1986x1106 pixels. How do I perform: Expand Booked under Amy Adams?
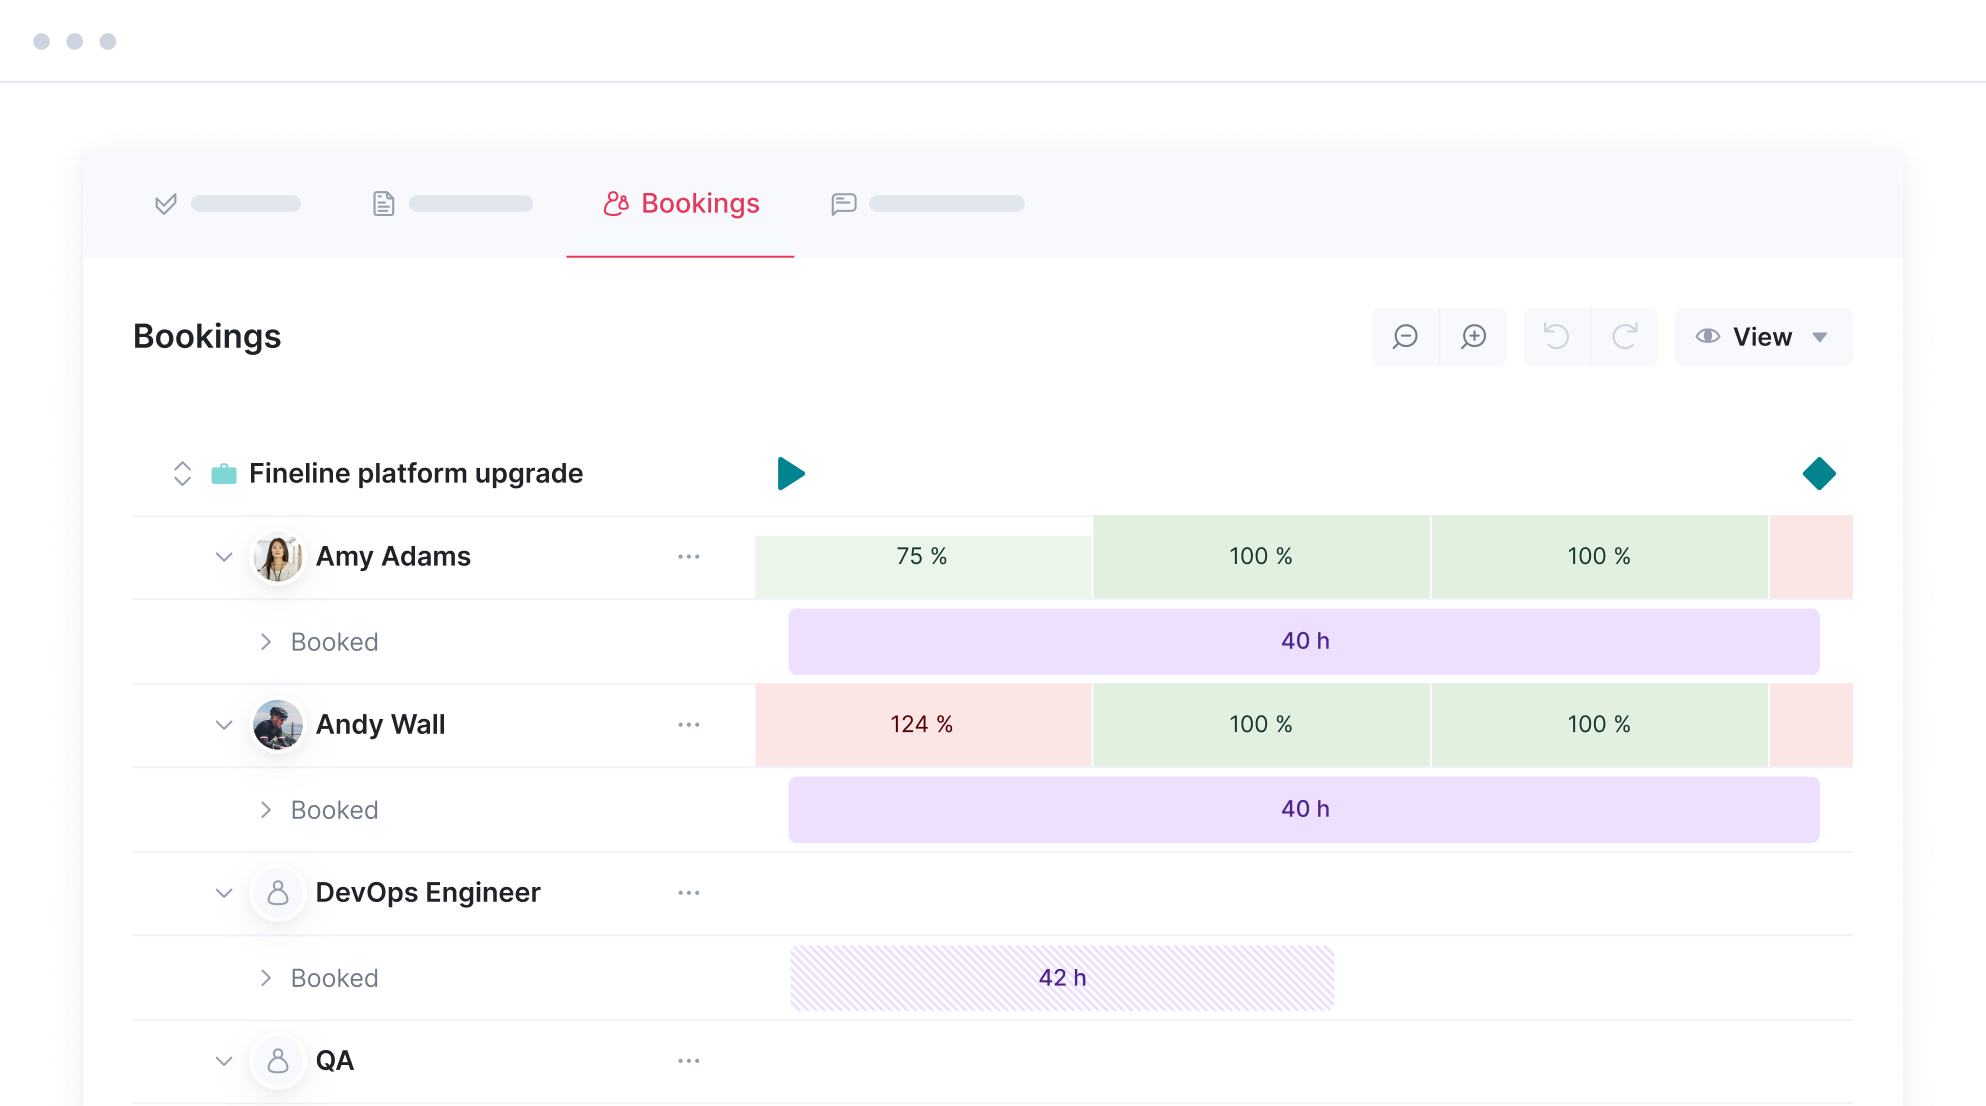(x=266, y=642)
